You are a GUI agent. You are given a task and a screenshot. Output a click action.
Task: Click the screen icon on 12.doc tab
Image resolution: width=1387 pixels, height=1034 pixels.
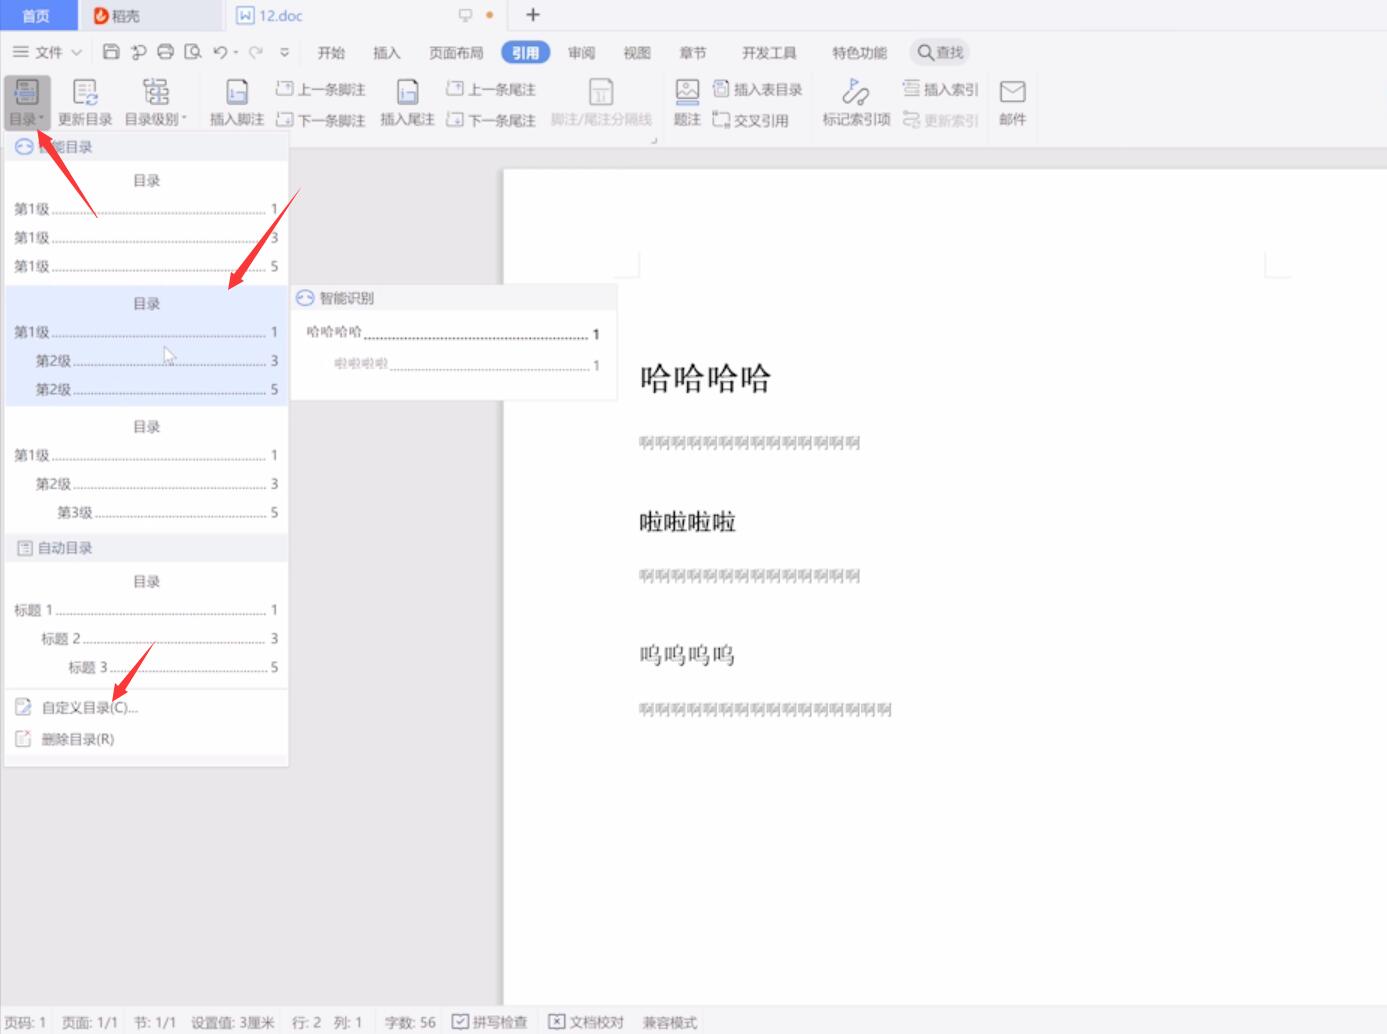click(465, 15)
